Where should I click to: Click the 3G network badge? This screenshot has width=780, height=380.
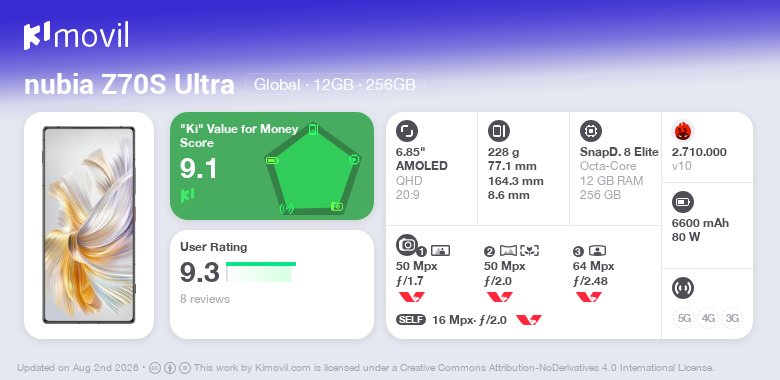click(732, 318)
